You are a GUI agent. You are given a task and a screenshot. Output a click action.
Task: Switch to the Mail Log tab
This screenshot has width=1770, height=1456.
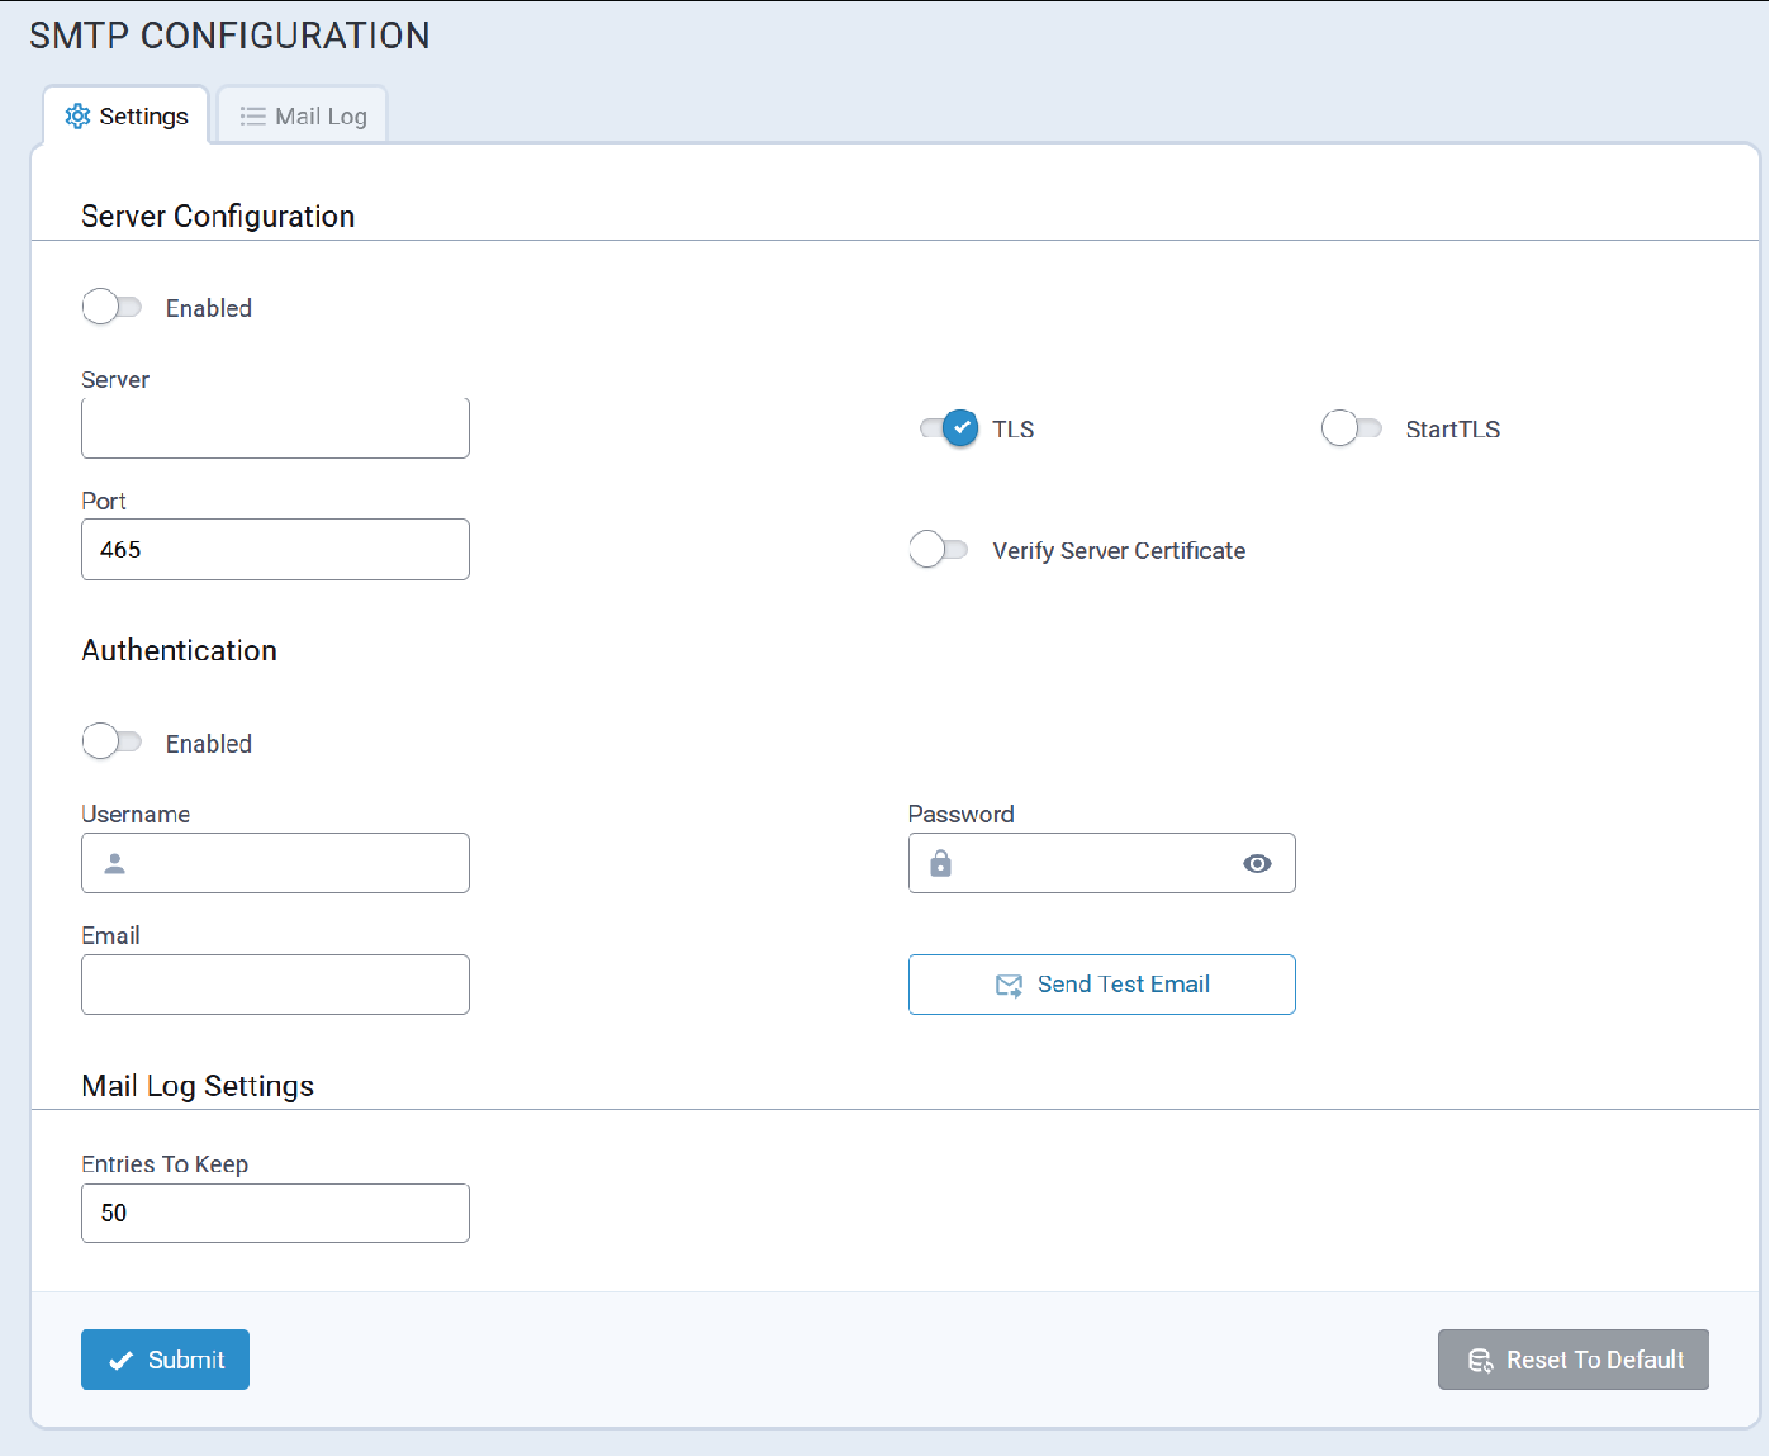pyautogui.click(x=303, y=117)
